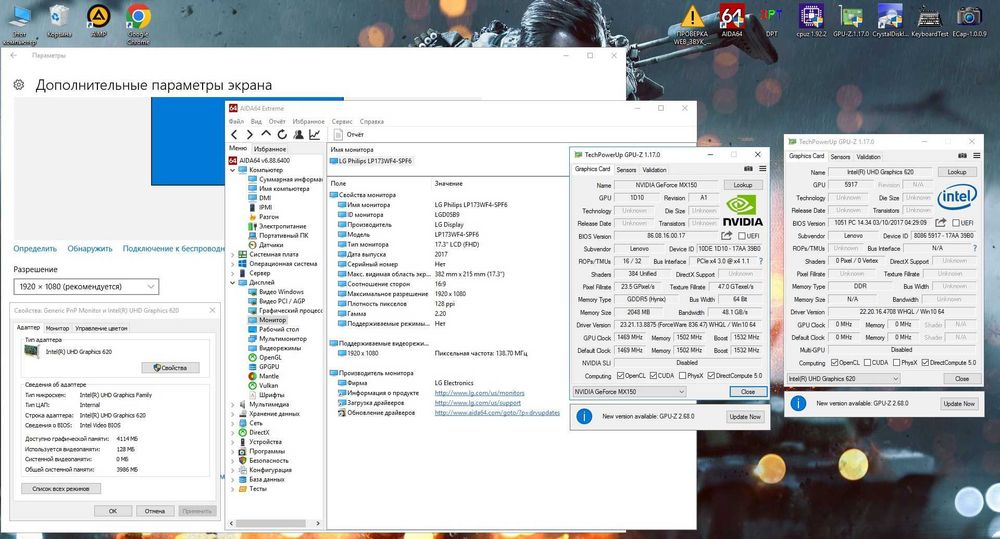The width and height of the screenshot is (1000, 539).
Task: Switch to Validation tab in Intel GPU-Z
Action: (x=868, y=156)
